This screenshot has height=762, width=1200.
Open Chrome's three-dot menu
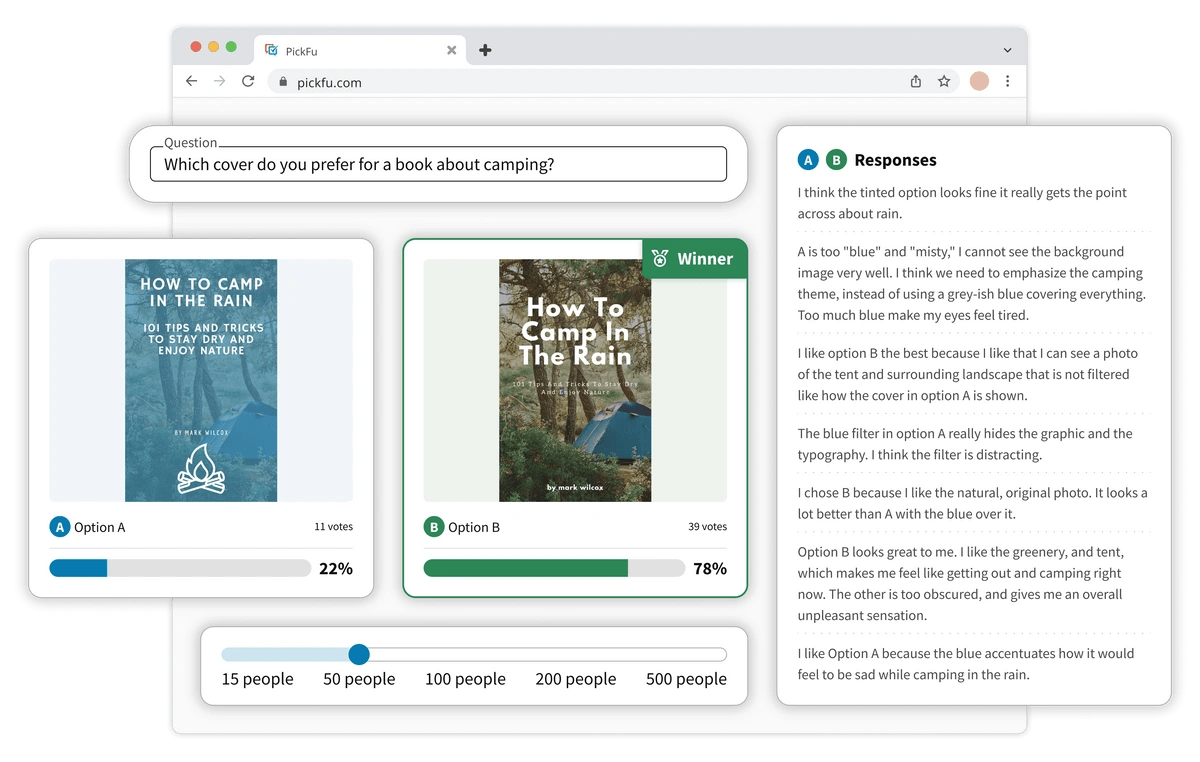[1007, 81]
